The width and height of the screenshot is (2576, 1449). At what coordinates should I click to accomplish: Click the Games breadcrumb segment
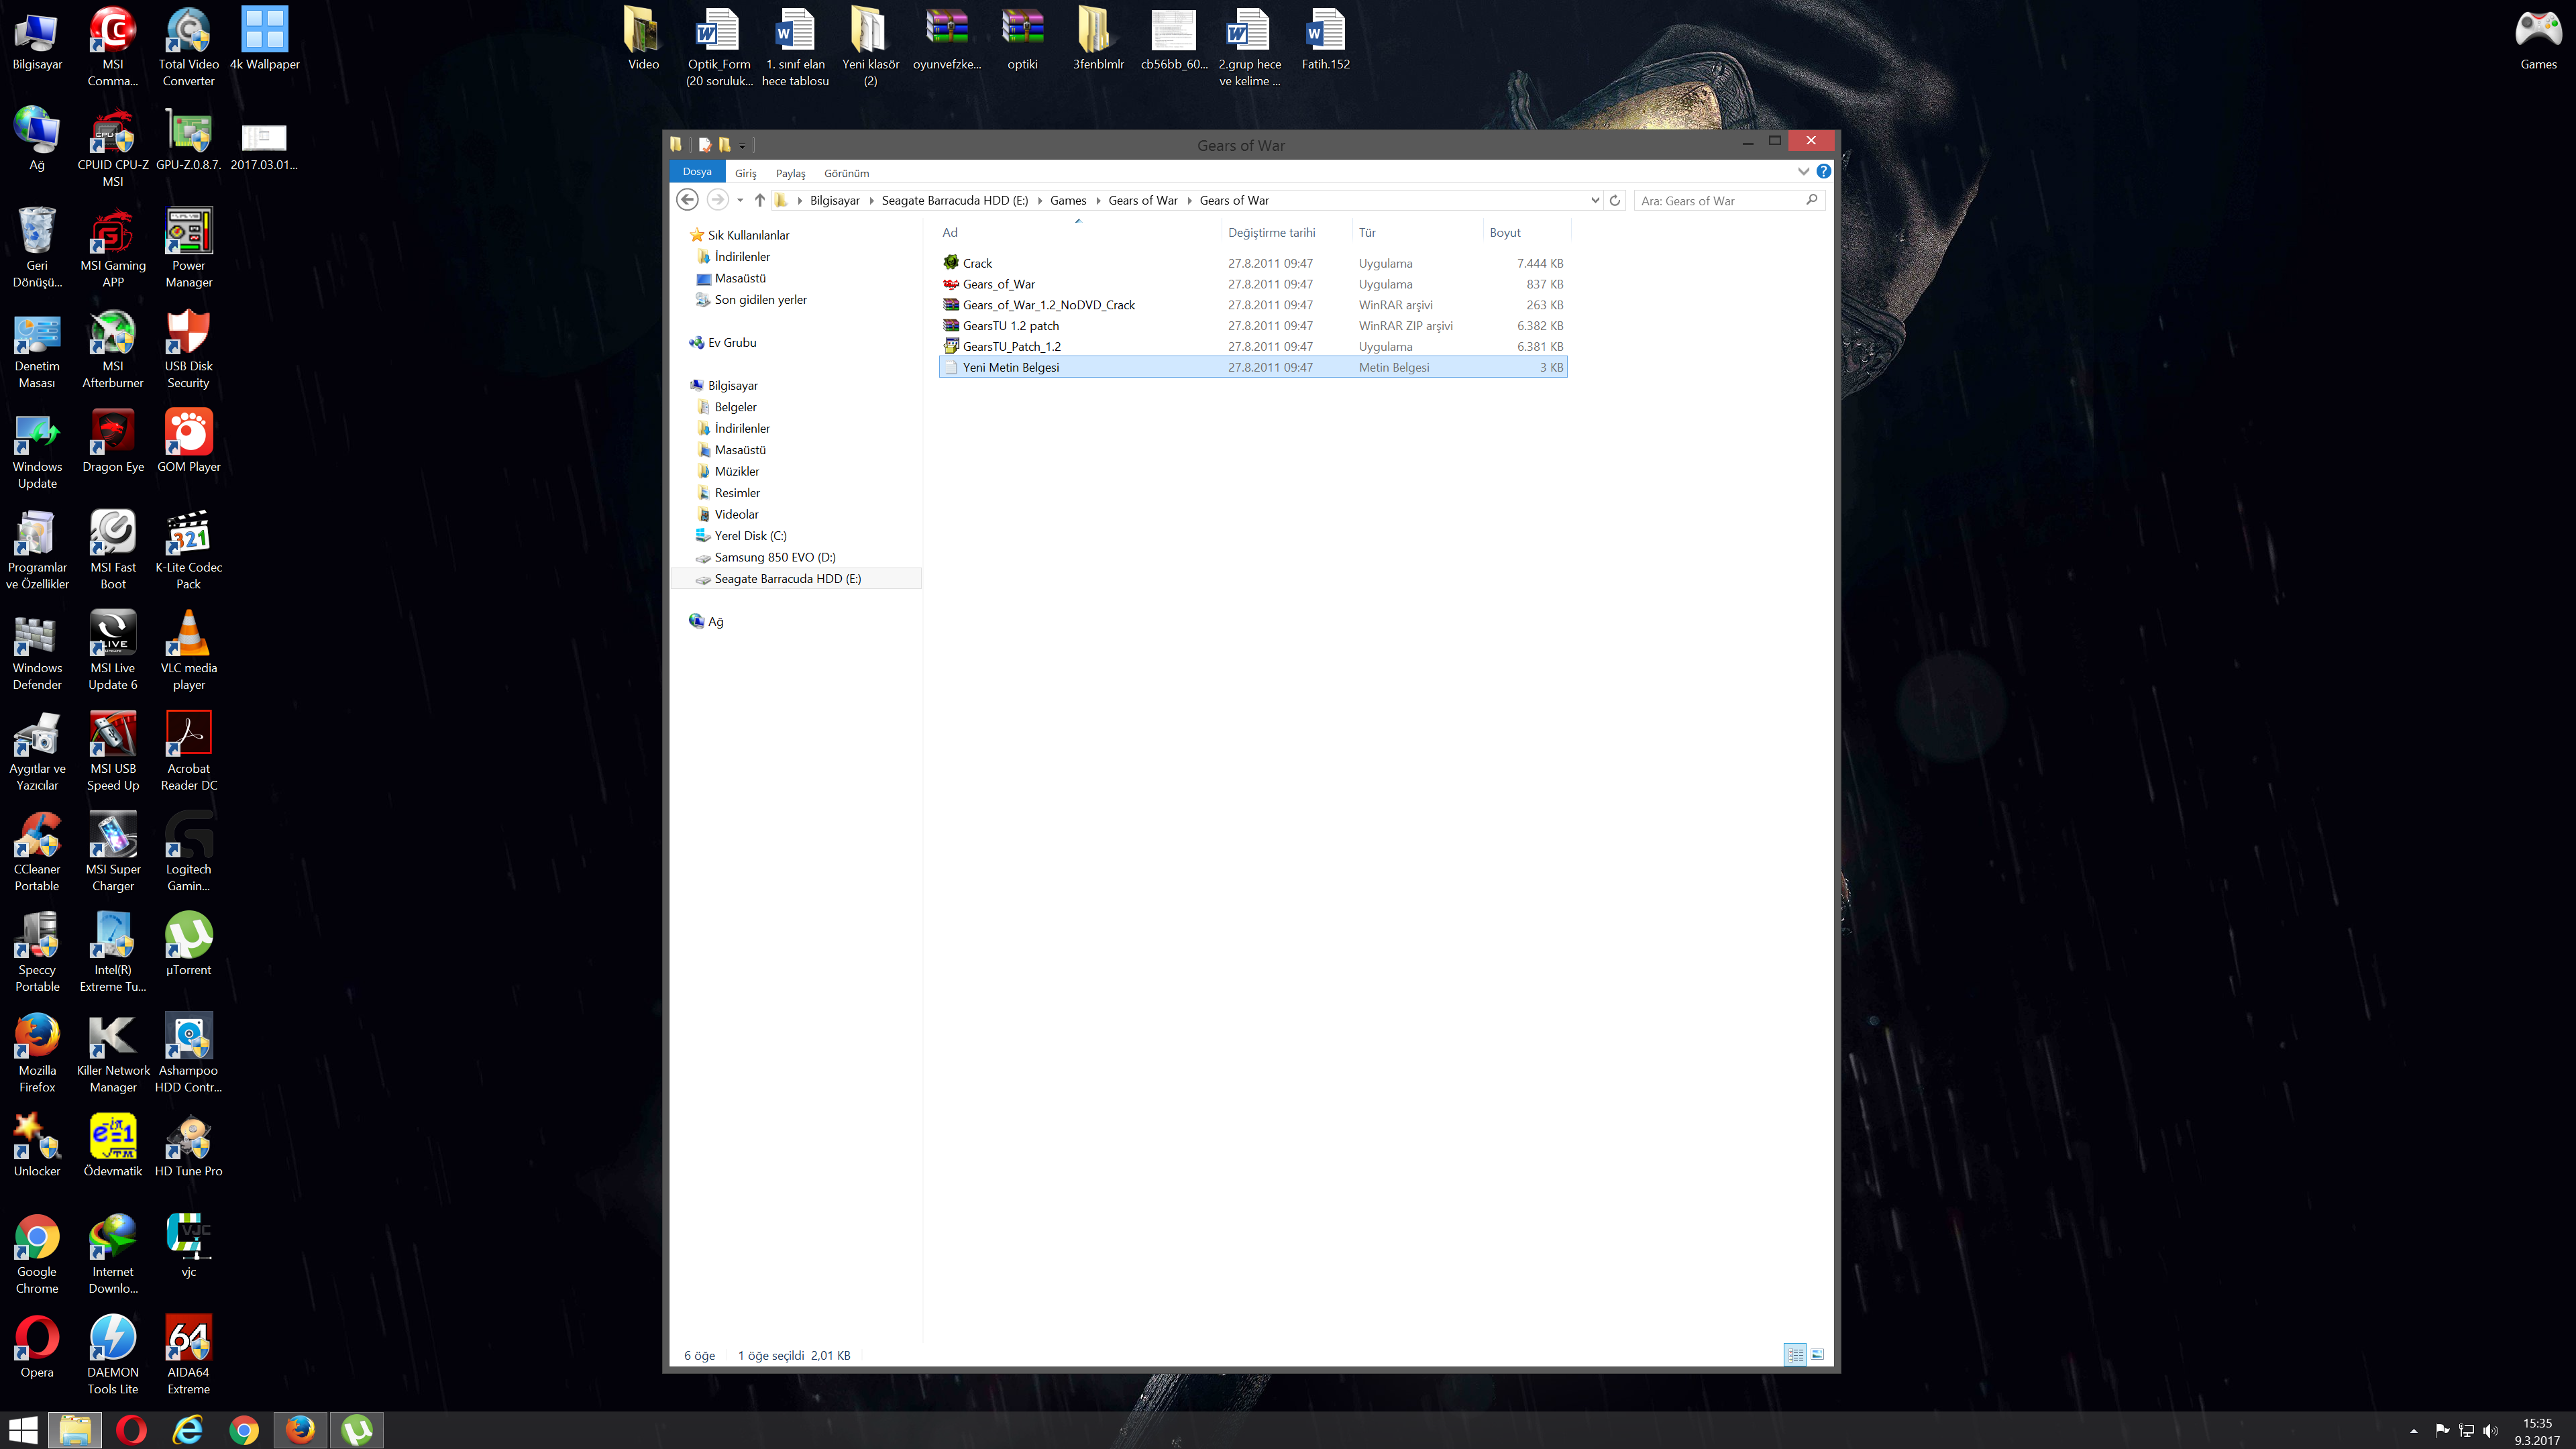(x=1068, y=201)
